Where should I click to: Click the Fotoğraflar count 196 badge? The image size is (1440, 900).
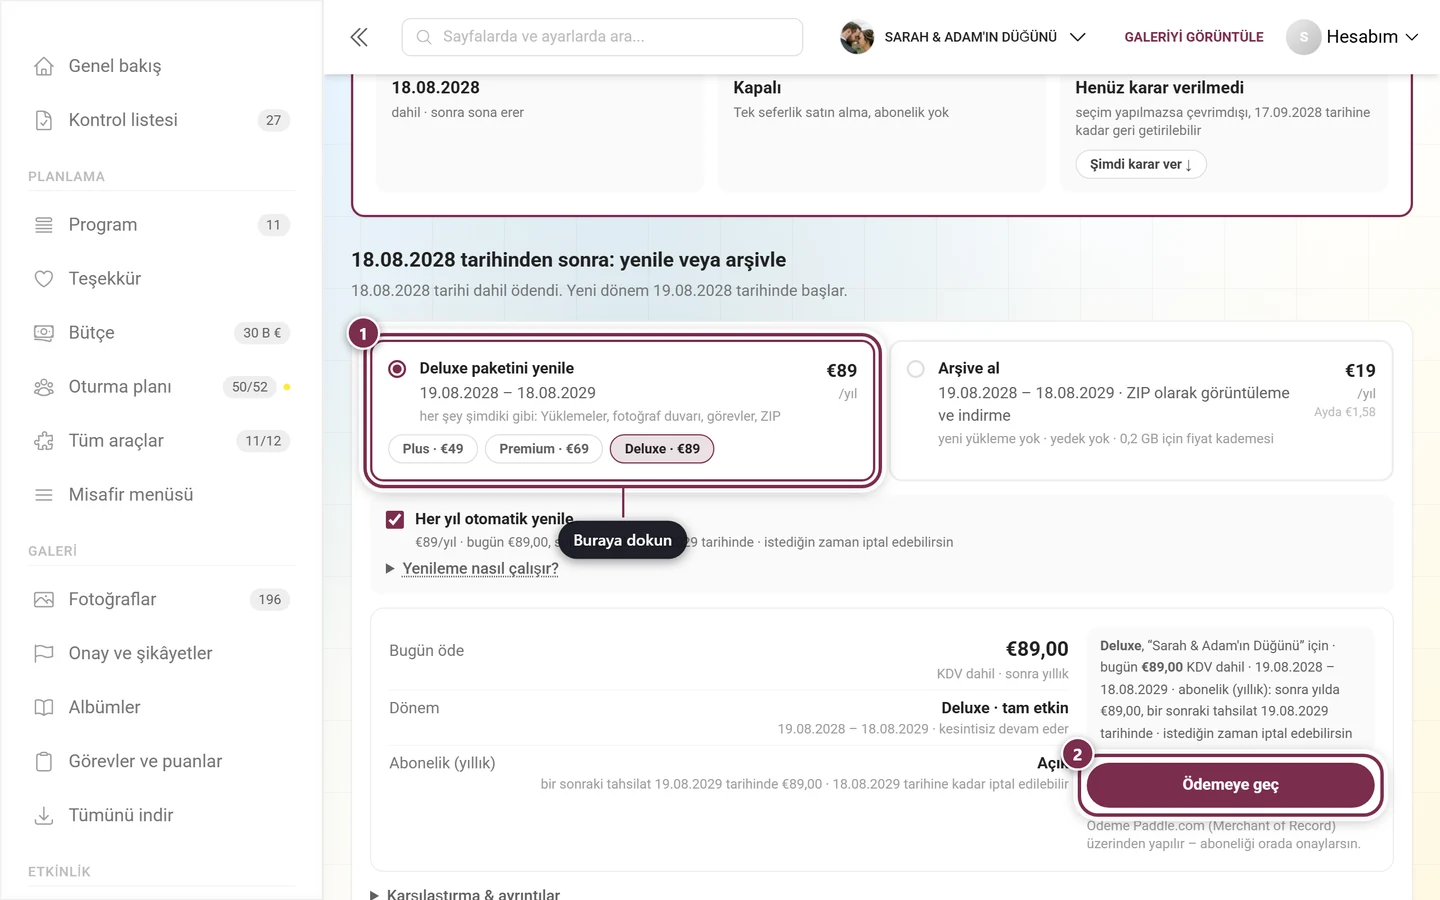click(270, 600)
